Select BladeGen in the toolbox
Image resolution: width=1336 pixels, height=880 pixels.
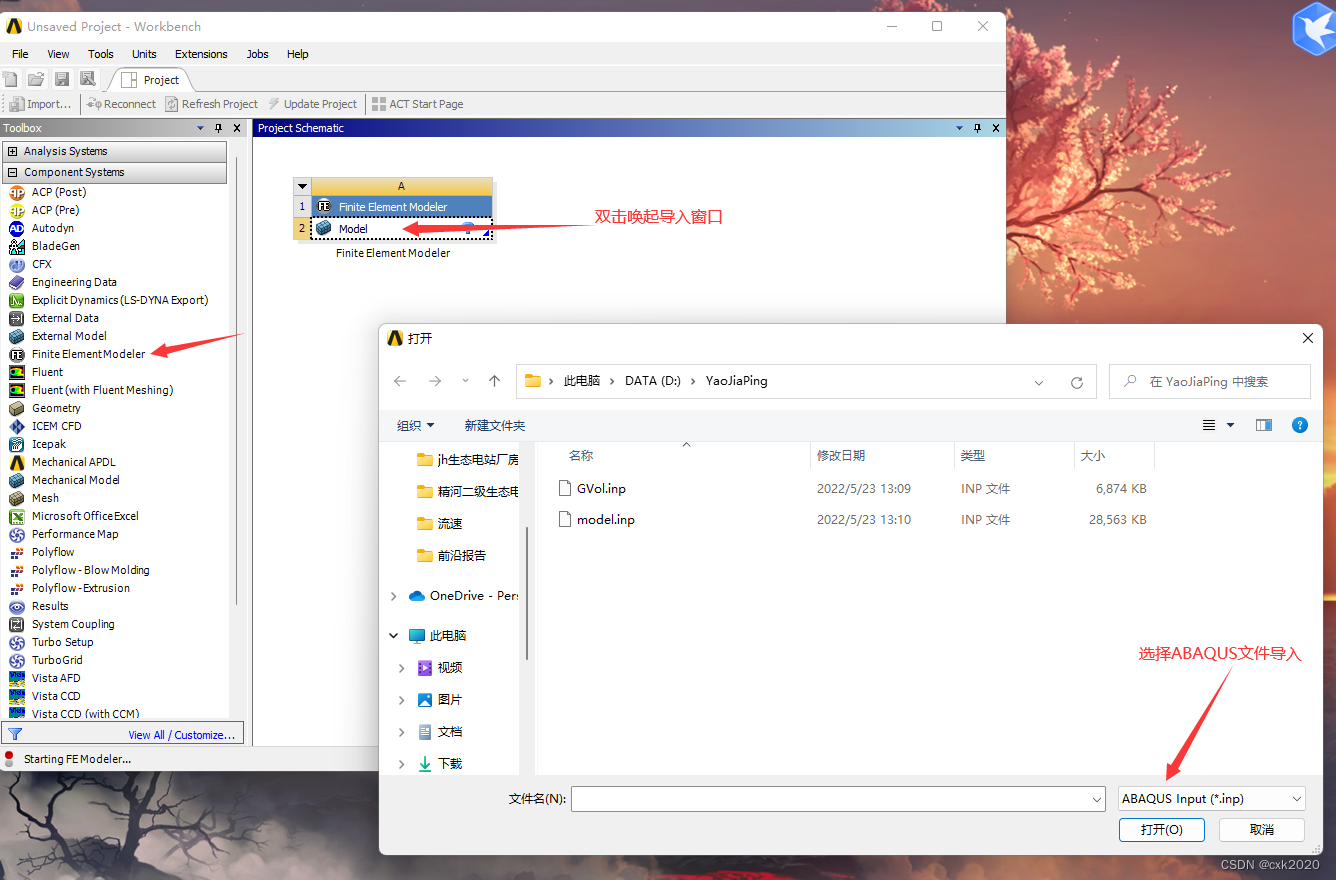tap(56, 246)
